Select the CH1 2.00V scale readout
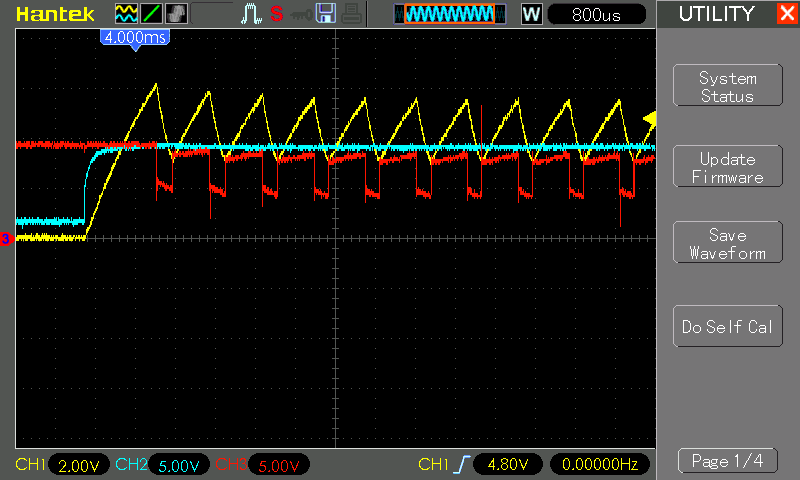 coord(79,465)
